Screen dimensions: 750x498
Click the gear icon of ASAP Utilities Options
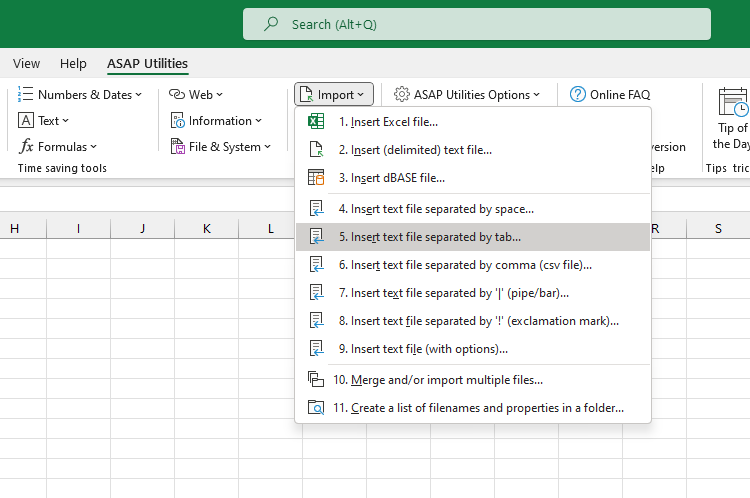point(401,94)
